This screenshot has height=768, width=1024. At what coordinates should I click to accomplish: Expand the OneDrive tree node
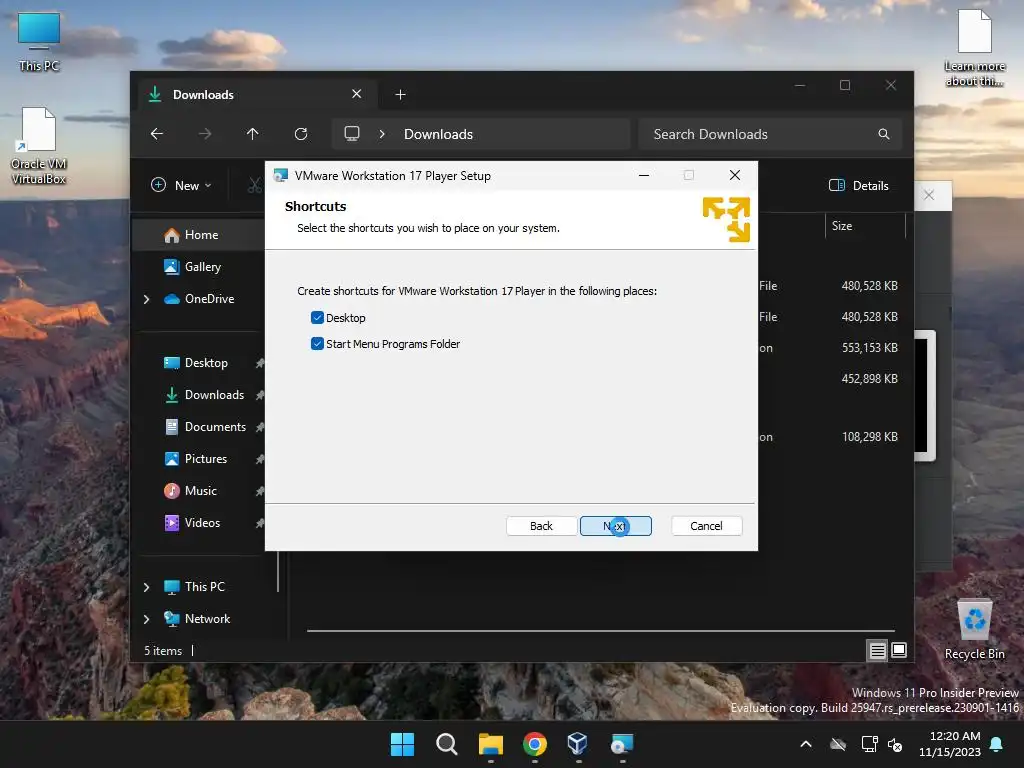click(146, 299)
